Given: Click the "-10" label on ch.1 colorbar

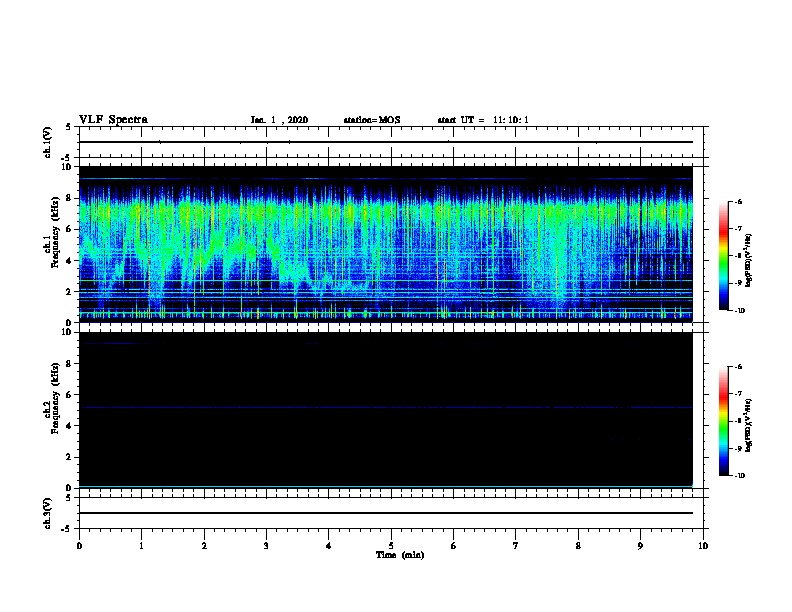Looking at the screenshot, I should point(739,310).
